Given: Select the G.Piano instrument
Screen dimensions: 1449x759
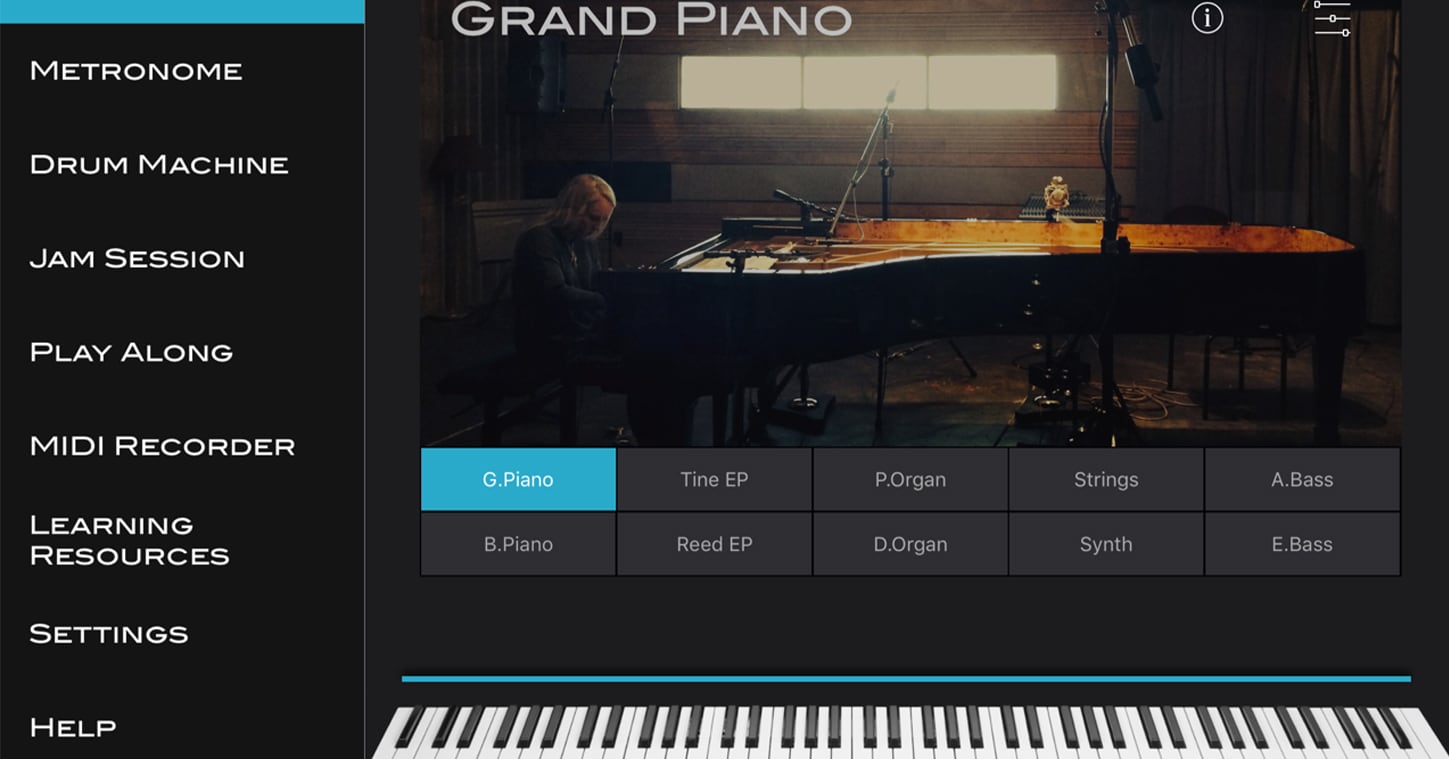Looking at the screenshot, I should 518,479.
